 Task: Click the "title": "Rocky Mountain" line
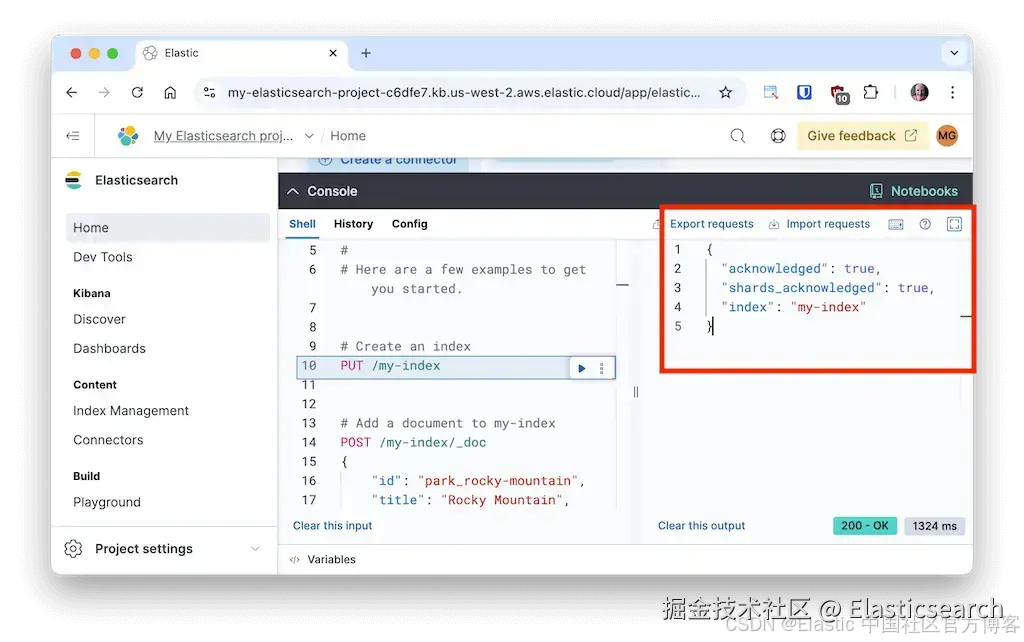point(470,500)
